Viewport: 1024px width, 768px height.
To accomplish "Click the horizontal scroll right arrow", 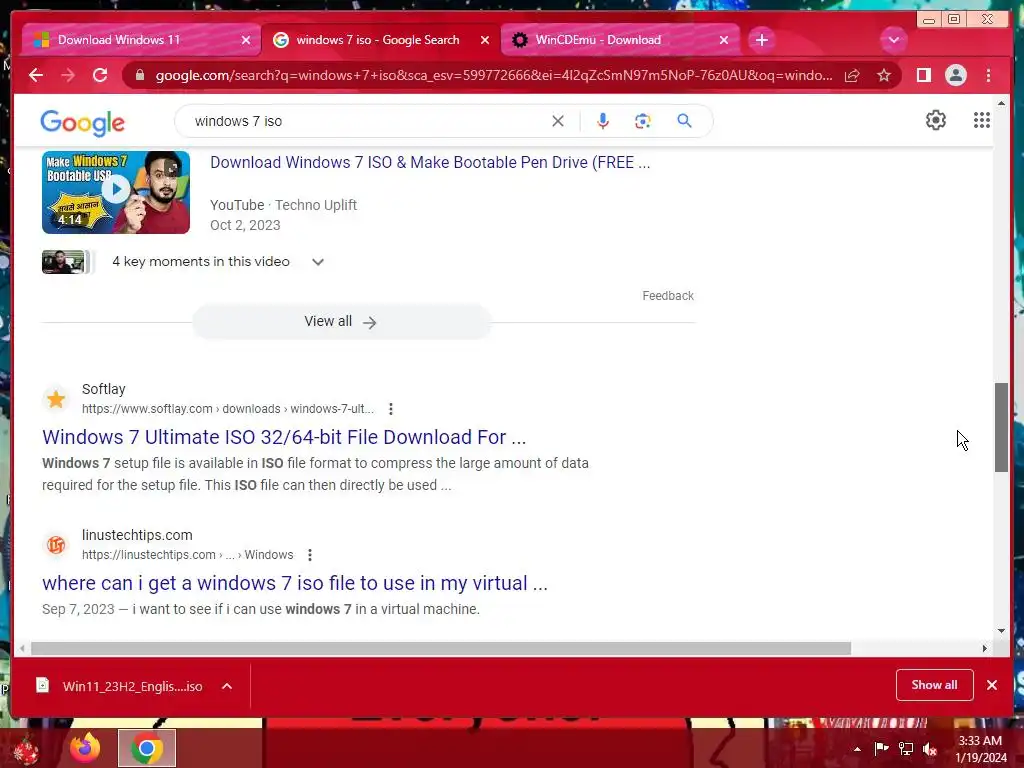I will pyautogui.click(x=984, y=648).
